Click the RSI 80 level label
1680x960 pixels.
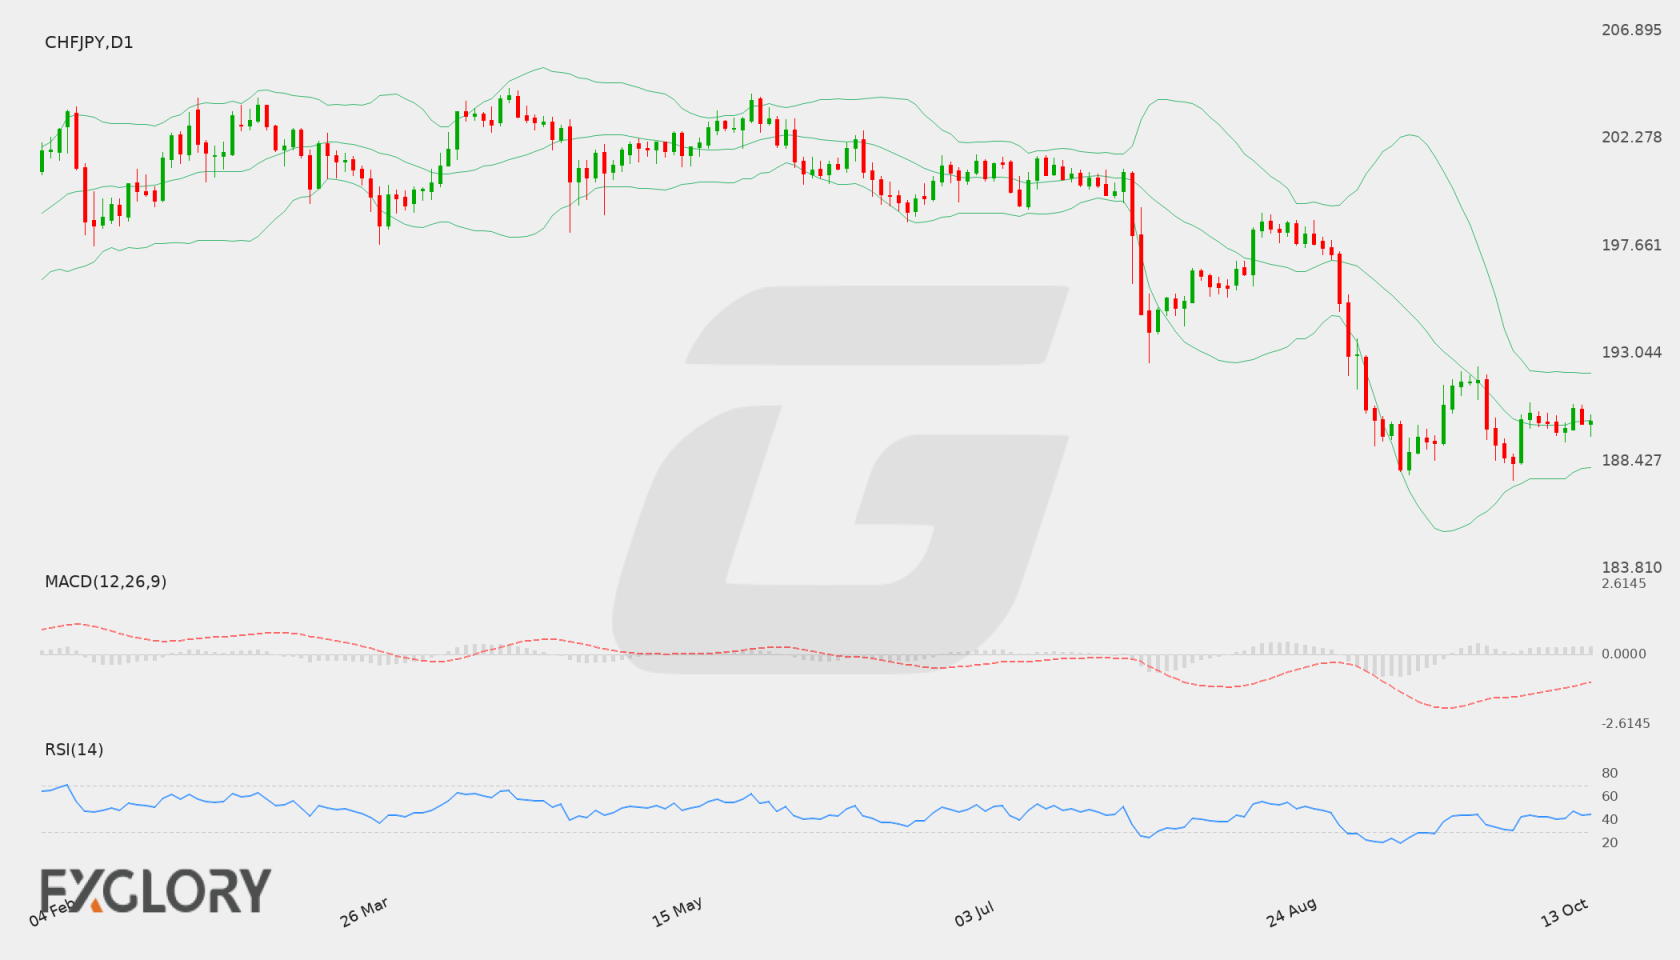[x=1610, y=773]
